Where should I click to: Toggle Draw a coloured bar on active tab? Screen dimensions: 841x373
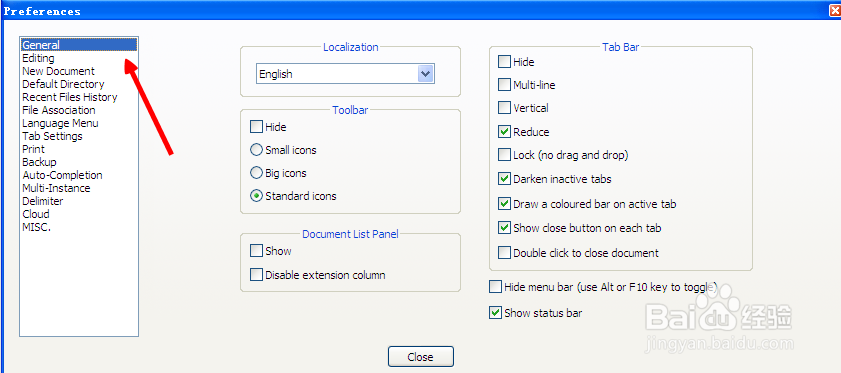click(504, 204)
